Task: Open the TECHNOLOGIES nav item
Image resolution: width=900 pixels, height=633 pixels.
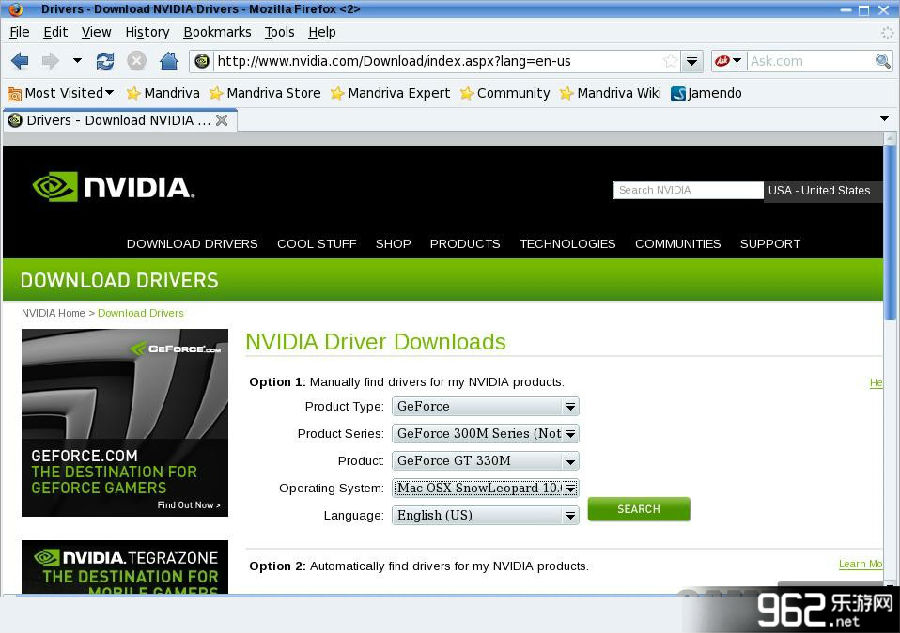Action: [567, 244]
